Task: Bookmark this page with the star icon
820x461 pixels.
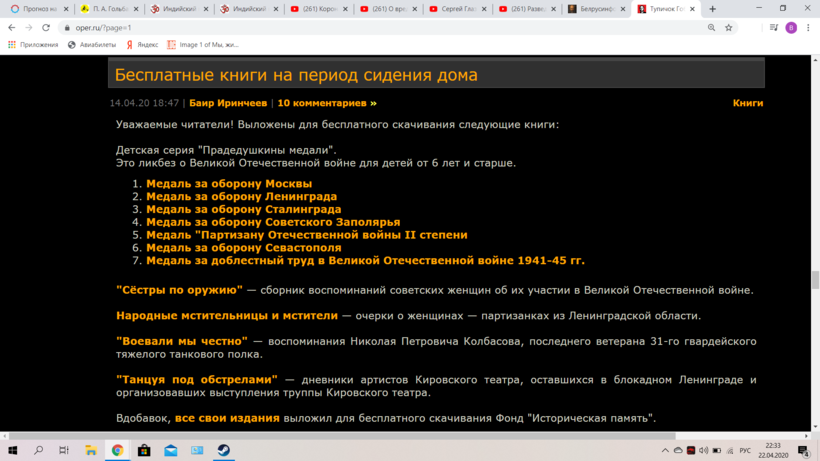Action: pyautogui.click(x=729, y=28)
